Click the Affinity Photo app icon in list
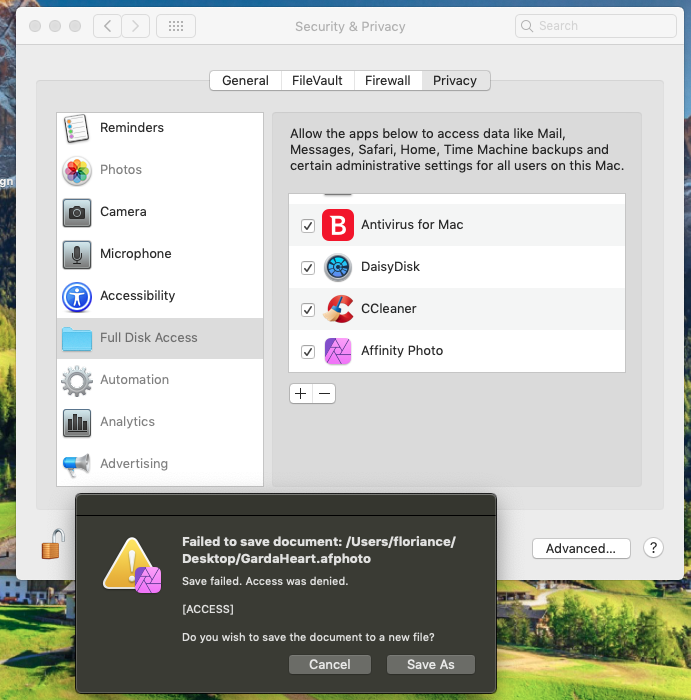Image resolution: width=691 pixels, height=700 pixels. [x=338, y=351]
